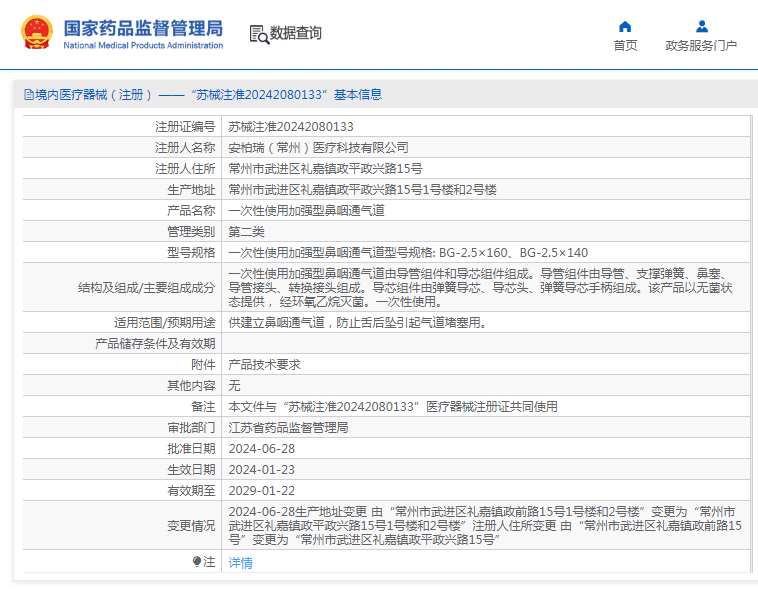Click the 批准日期 label
The height and width of the screenshot is (596, 758).
191,449
